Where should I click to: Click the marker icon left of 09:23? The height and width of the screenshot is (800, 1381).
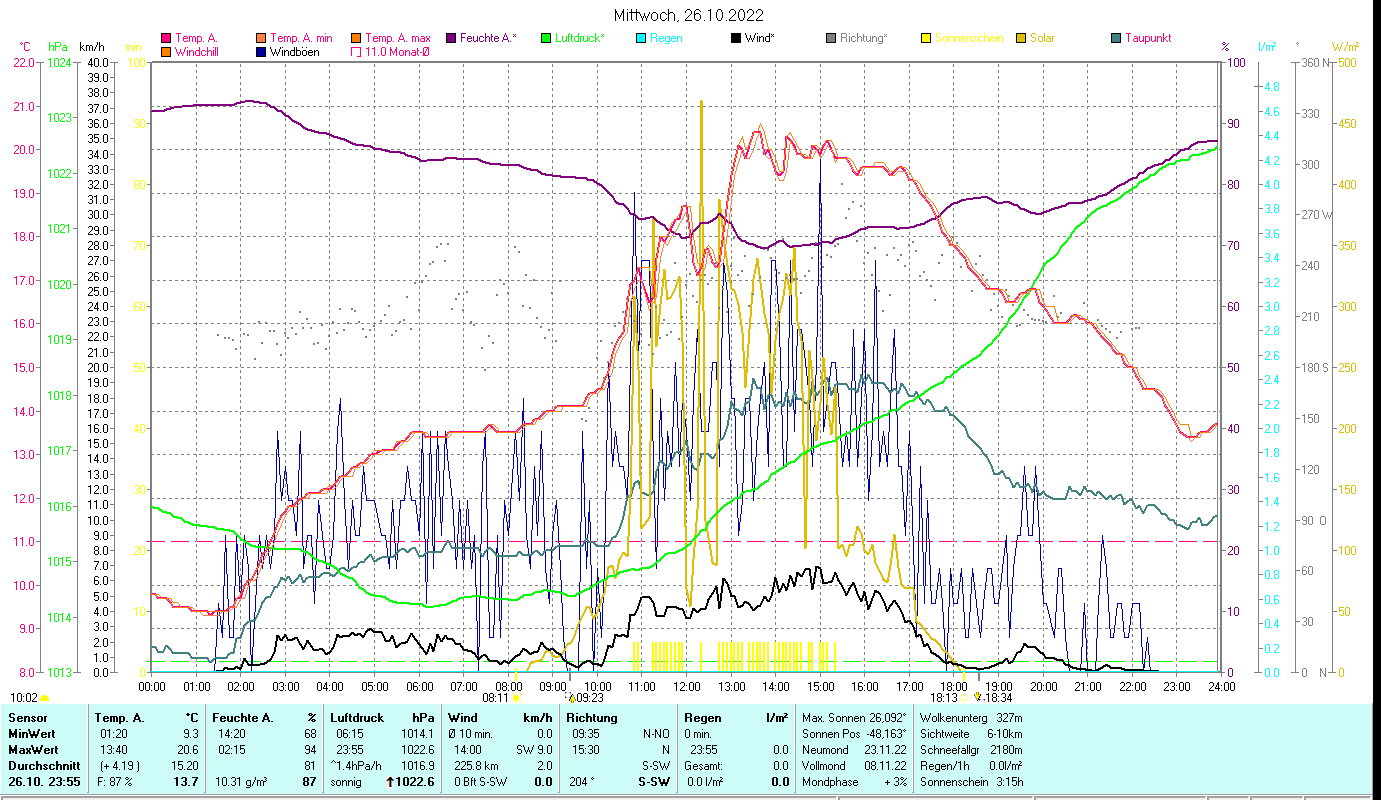[x=571, y=698]
